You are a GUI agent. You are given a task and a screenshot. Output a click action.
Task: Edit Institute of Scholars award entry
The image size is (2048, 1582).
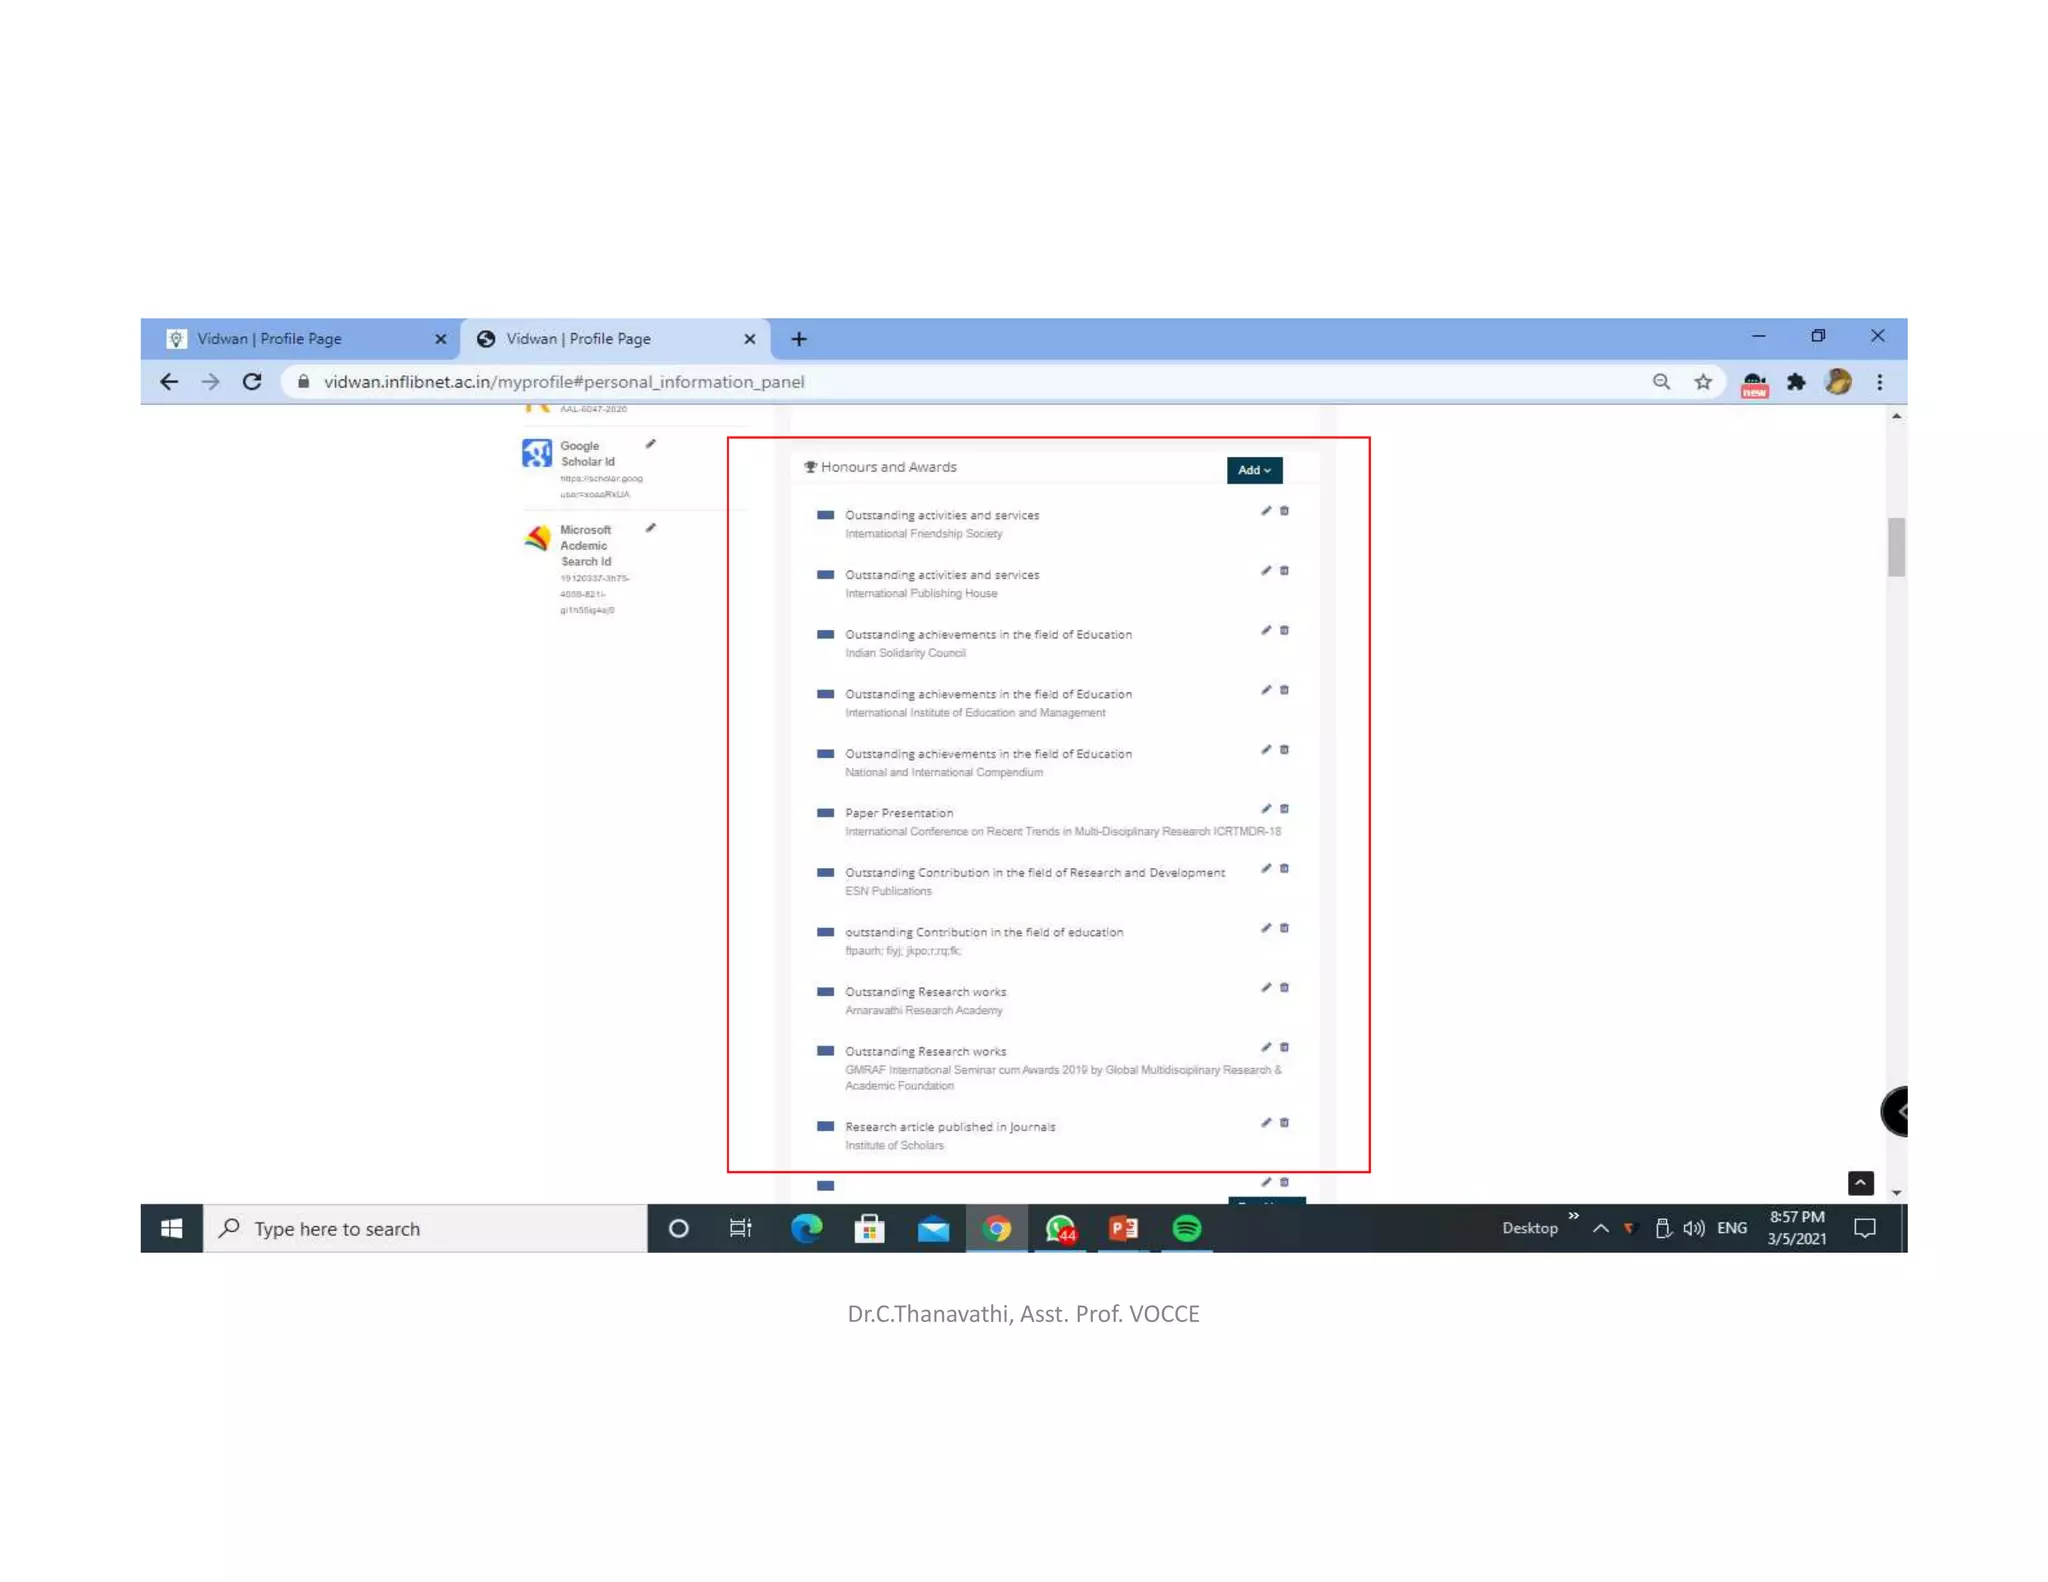[1266, 1122]
